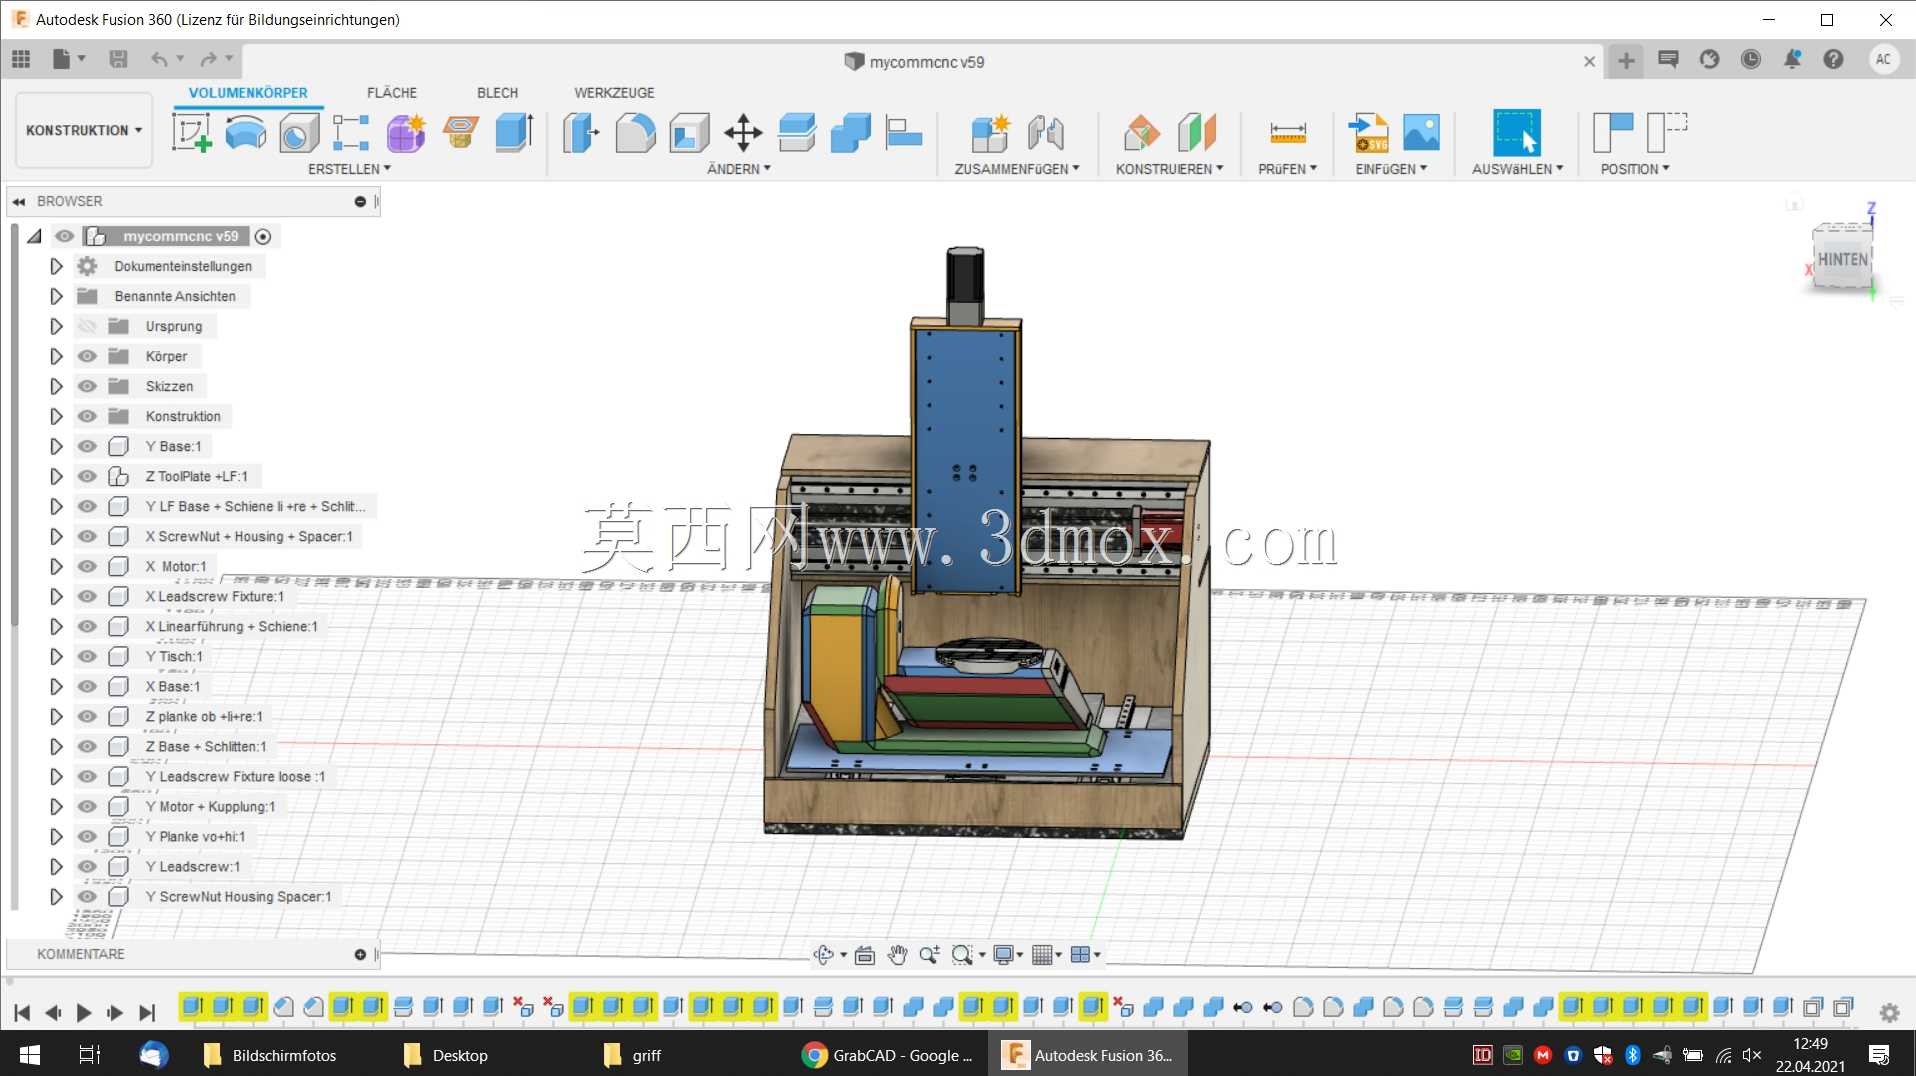Toggle visibility of Skizzen folder
Viewport: 1916px width, 1076px height.
(88, 386)
